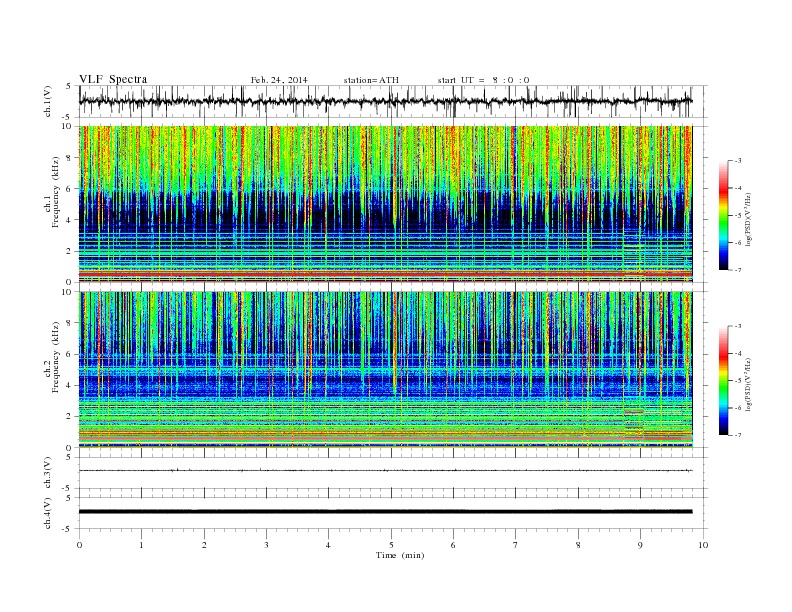792x612 pixels.
Task: Click the '4' kHz tick on ch.1 spectrogram
Action: point(70,220)
